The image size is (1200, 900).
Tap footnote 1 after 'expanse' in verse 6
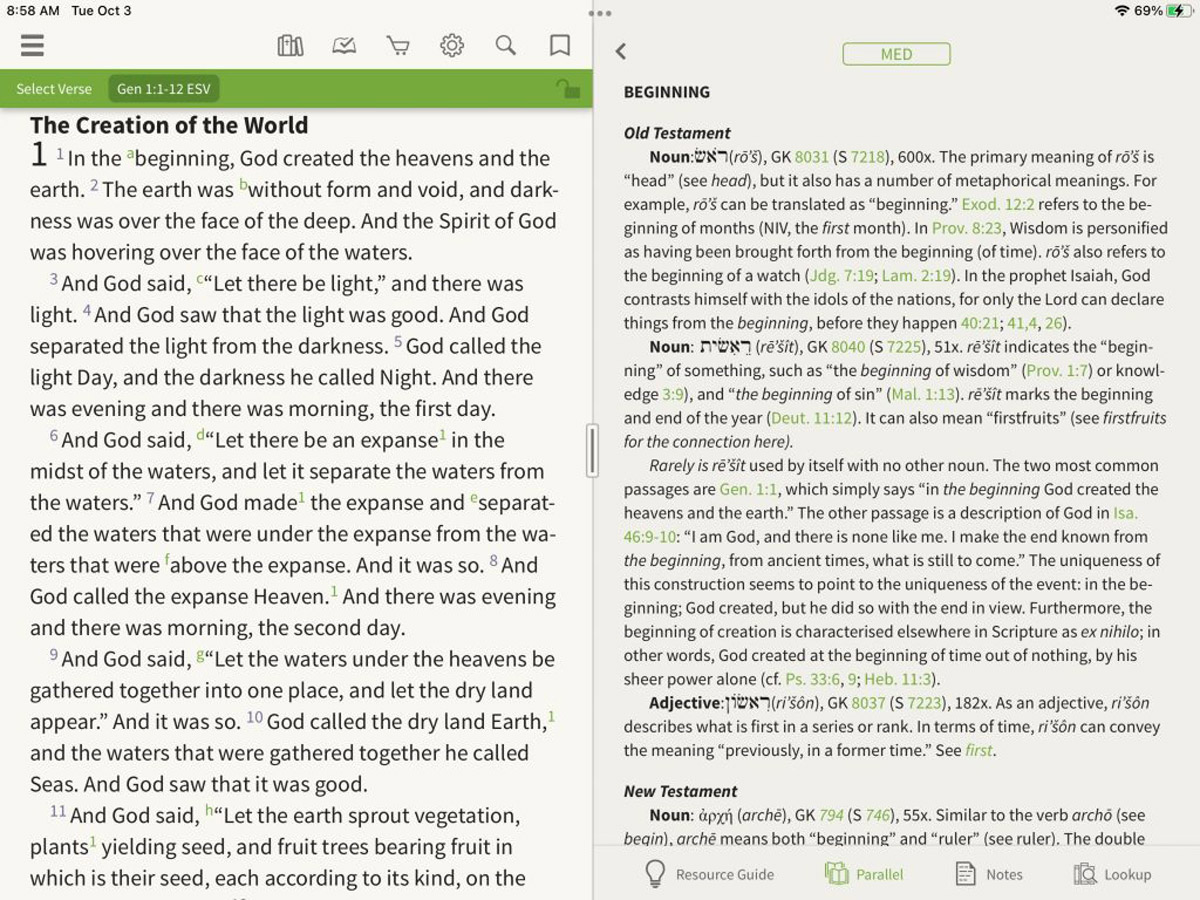441,436
